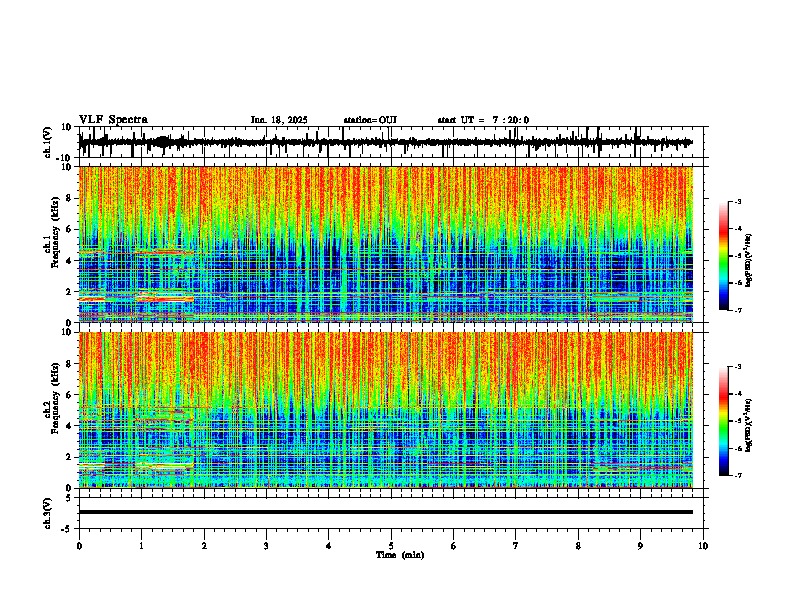Click time axis tick label "5"

[391, 546]
